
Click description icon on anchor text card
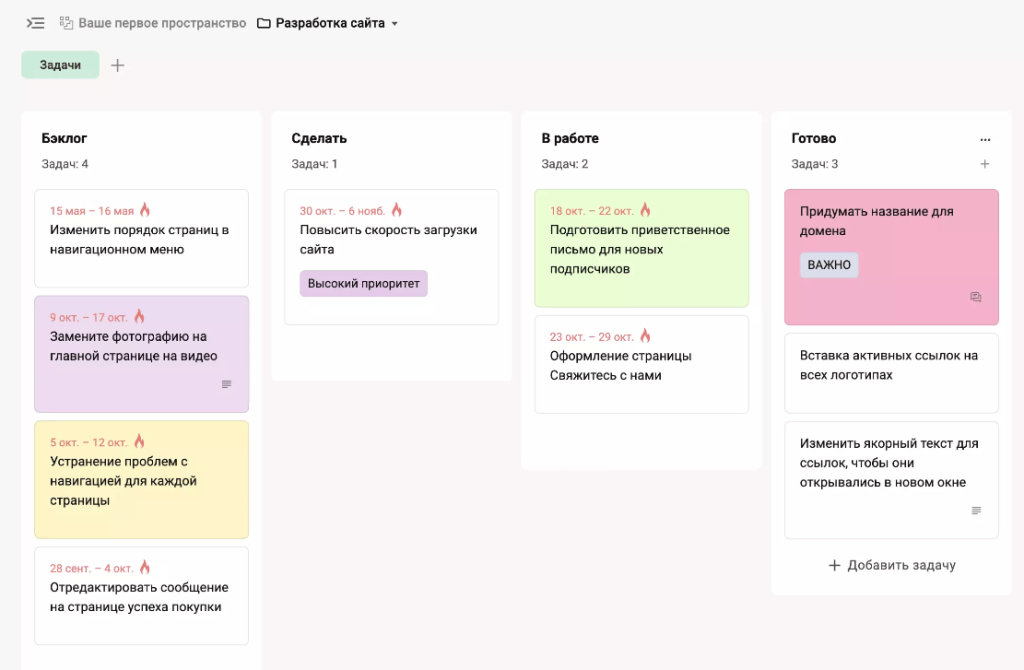(976, 510)
